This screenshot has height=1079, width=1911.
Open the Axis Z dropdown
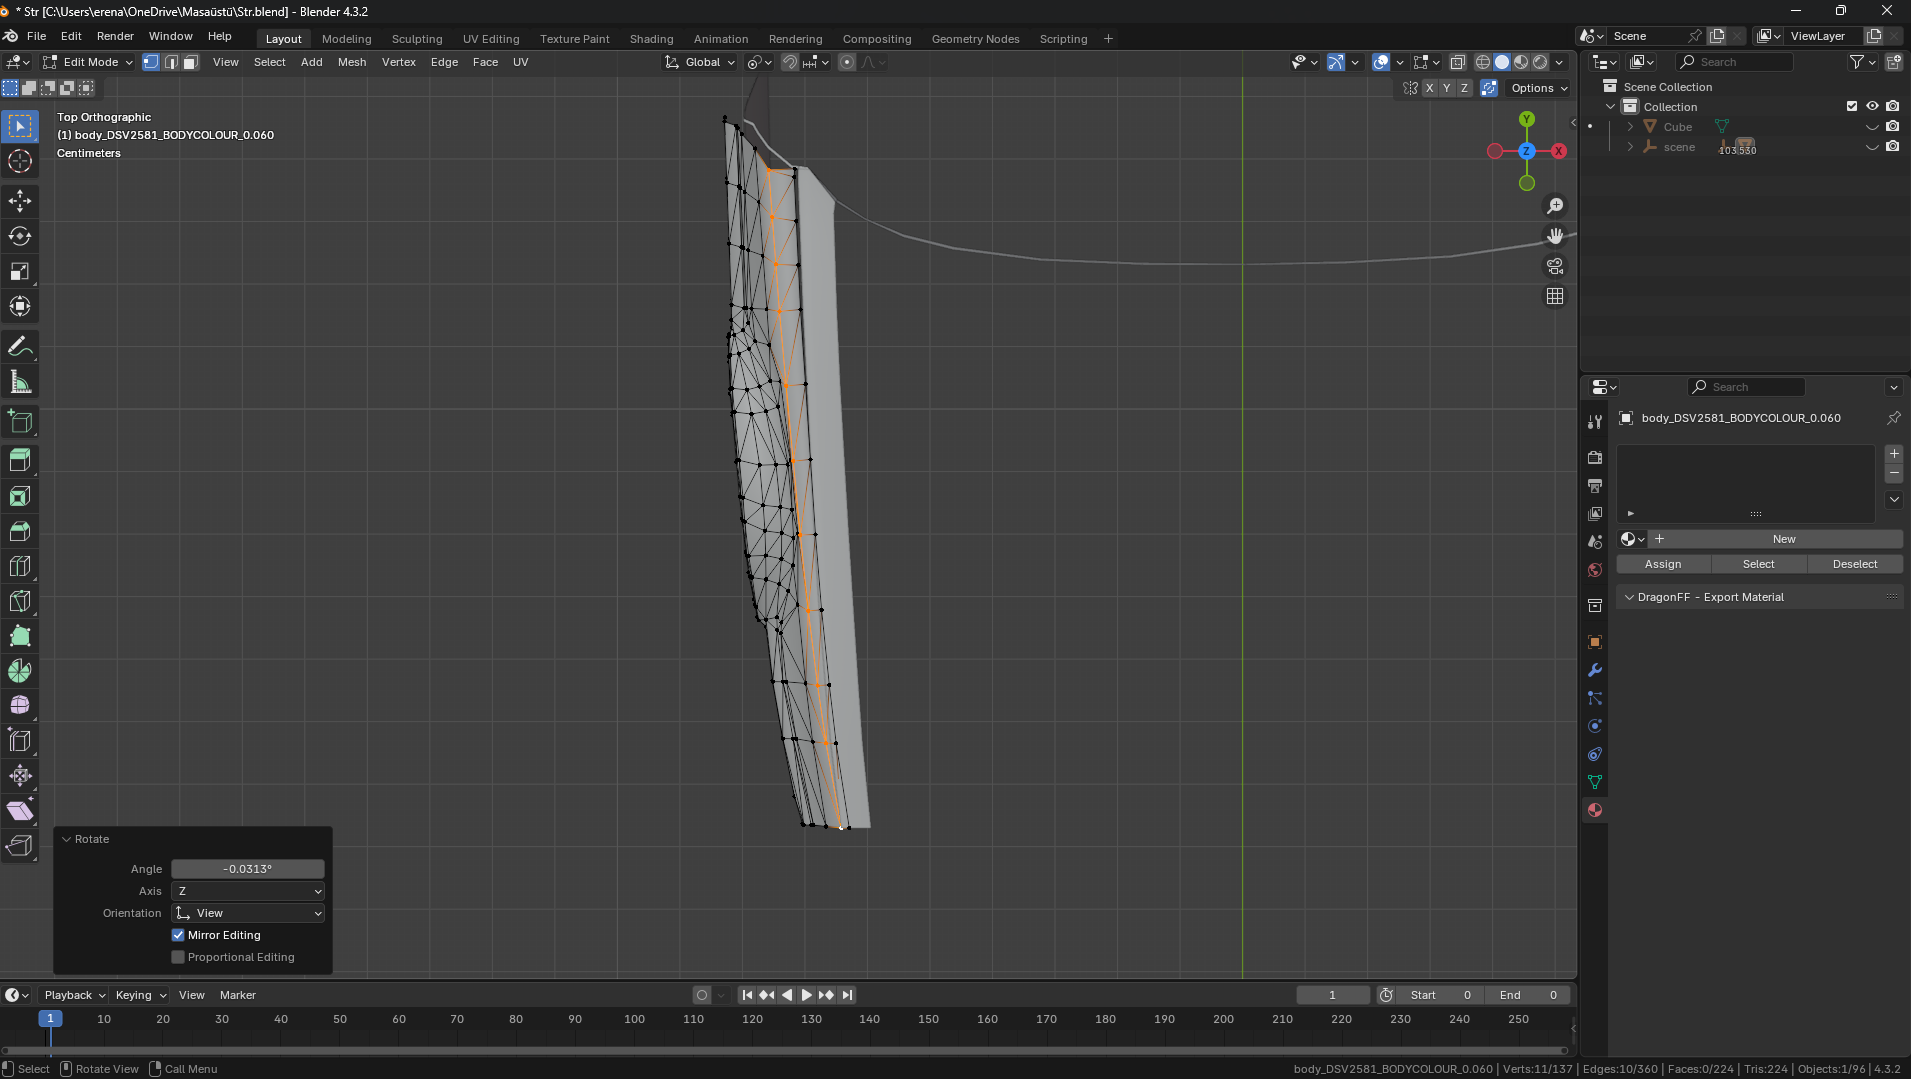click(248, 891)
